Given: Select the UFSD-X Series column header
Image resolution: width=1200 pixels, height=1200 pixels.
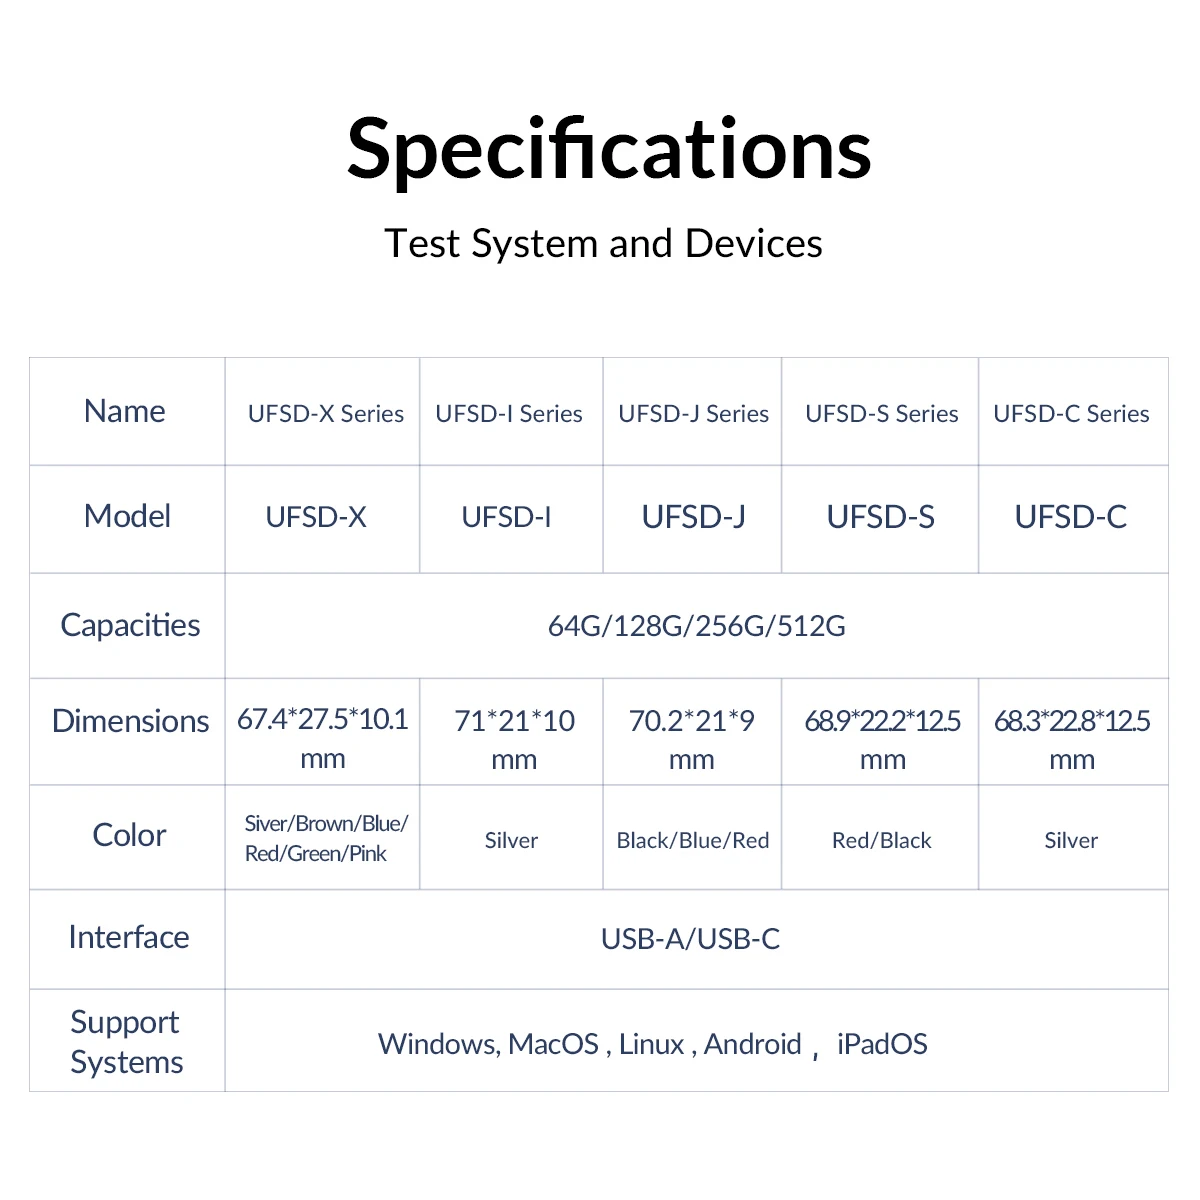Looking at the screenshot, I should [325, 414].
